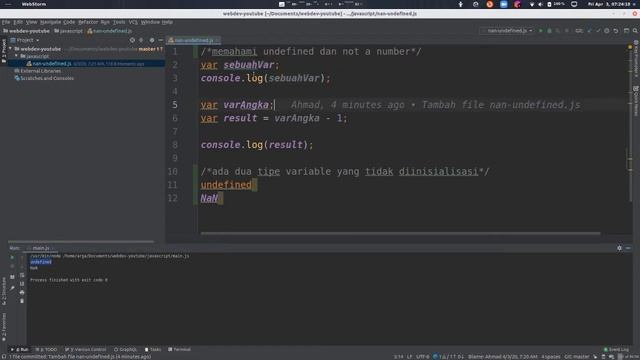Click the inspection indicator at editor top right
The height and width of the screenshot is (360, 640).
pos(630,47)
